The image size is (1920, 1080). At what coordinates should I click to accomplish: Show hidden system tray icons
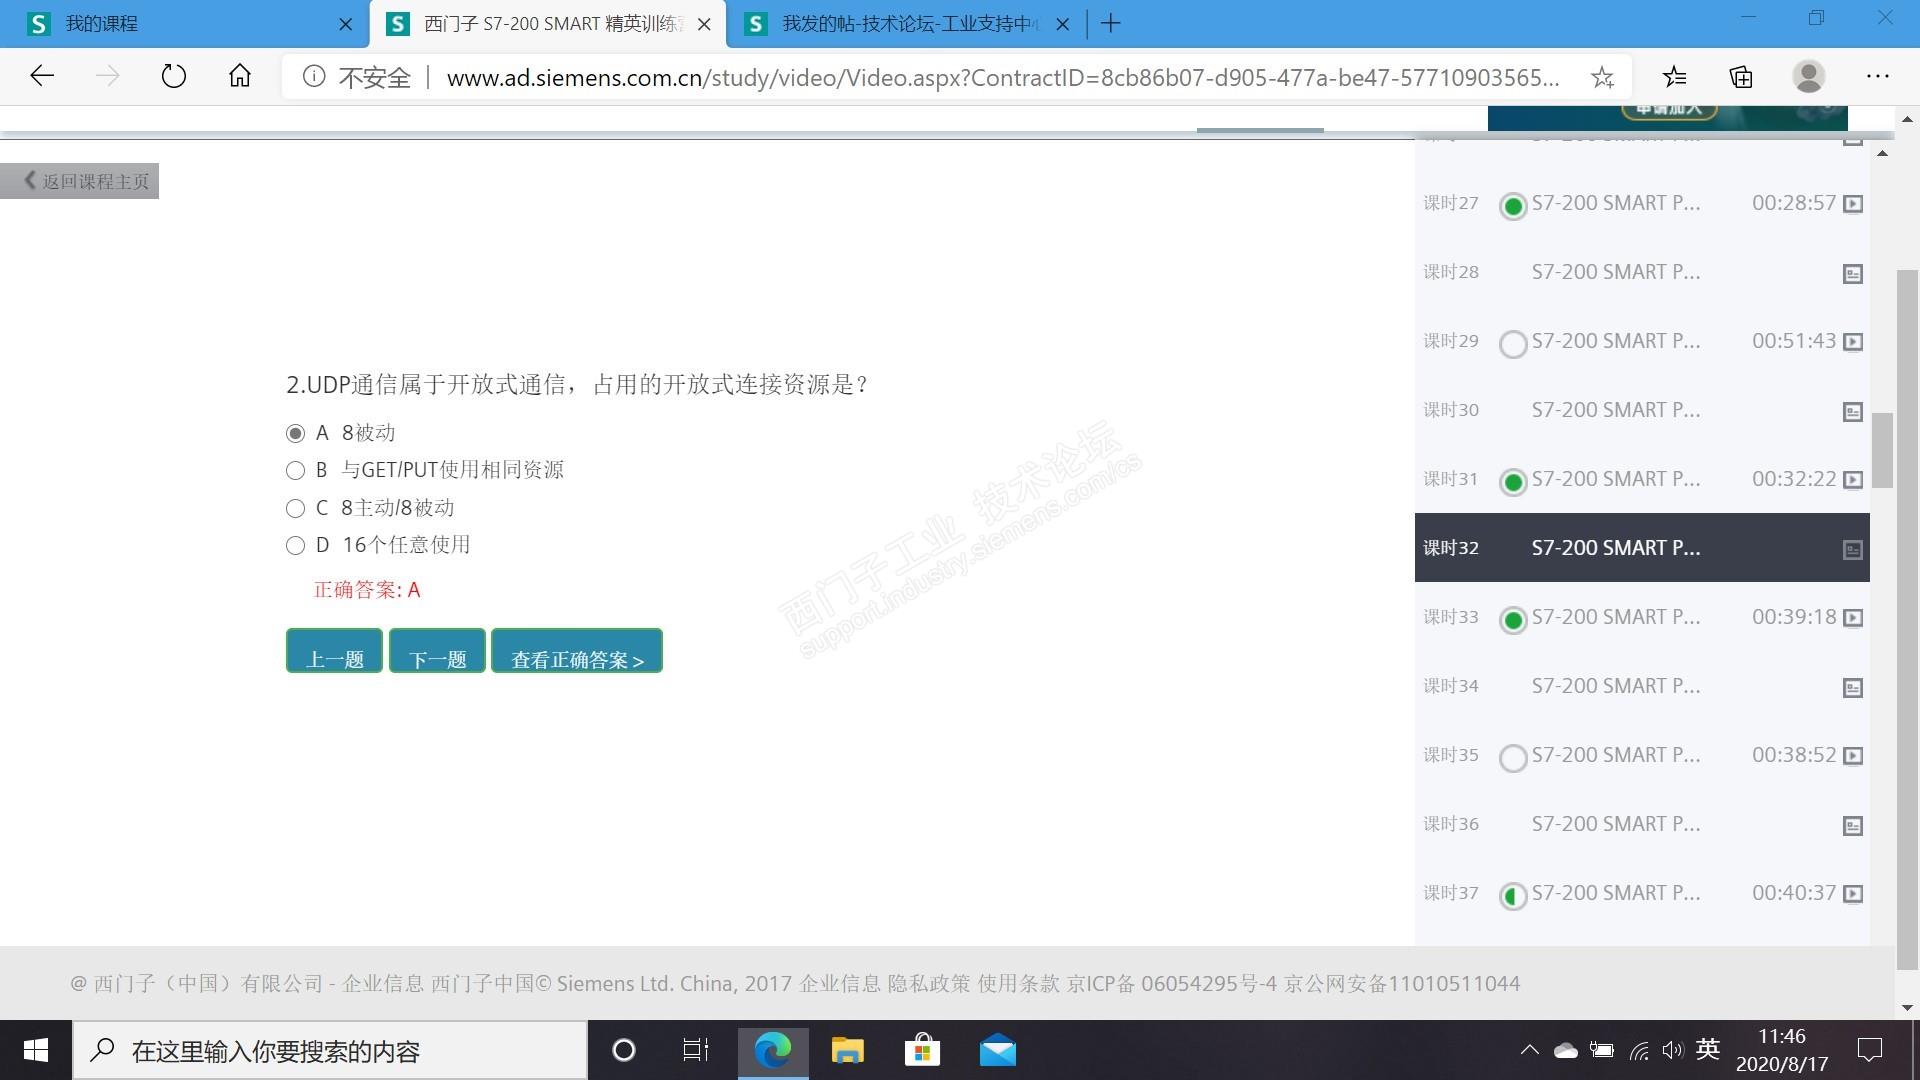pos(1529,1050)
